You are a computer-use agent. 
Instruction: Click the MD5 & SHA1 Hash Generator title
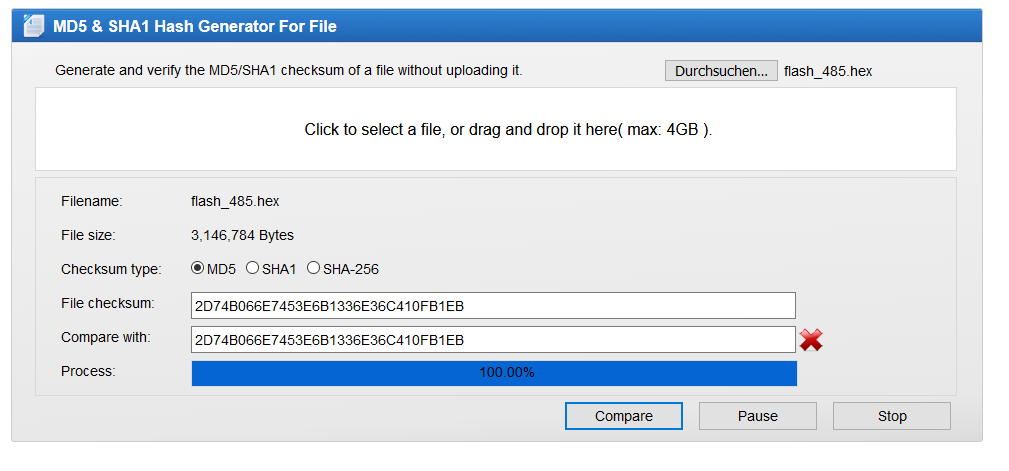point(194,26)
